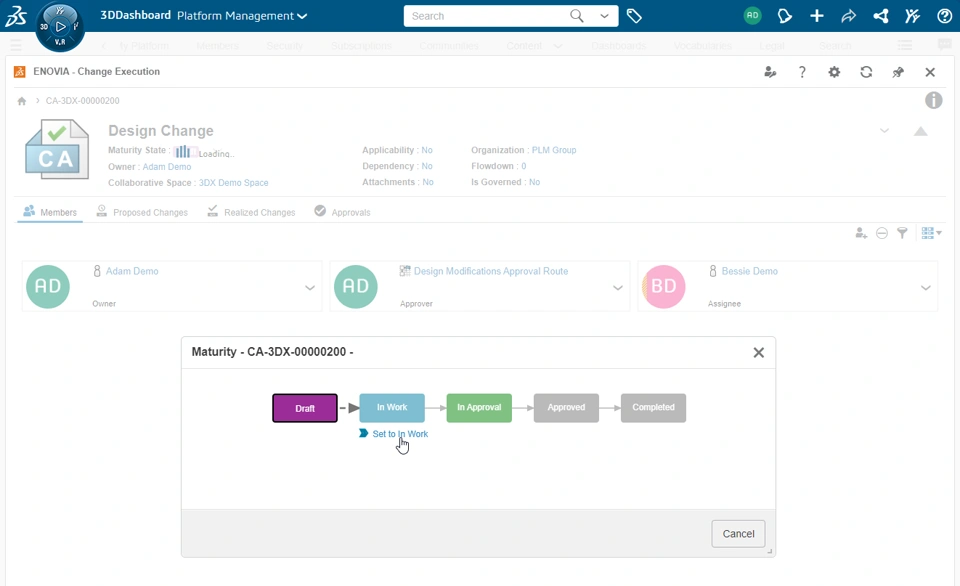Image resolution: width=960 pixels, height=586 pixels.
Task: Click Bessie Demo name on member card
Action: pyautogui.click(x=749, y=271)
